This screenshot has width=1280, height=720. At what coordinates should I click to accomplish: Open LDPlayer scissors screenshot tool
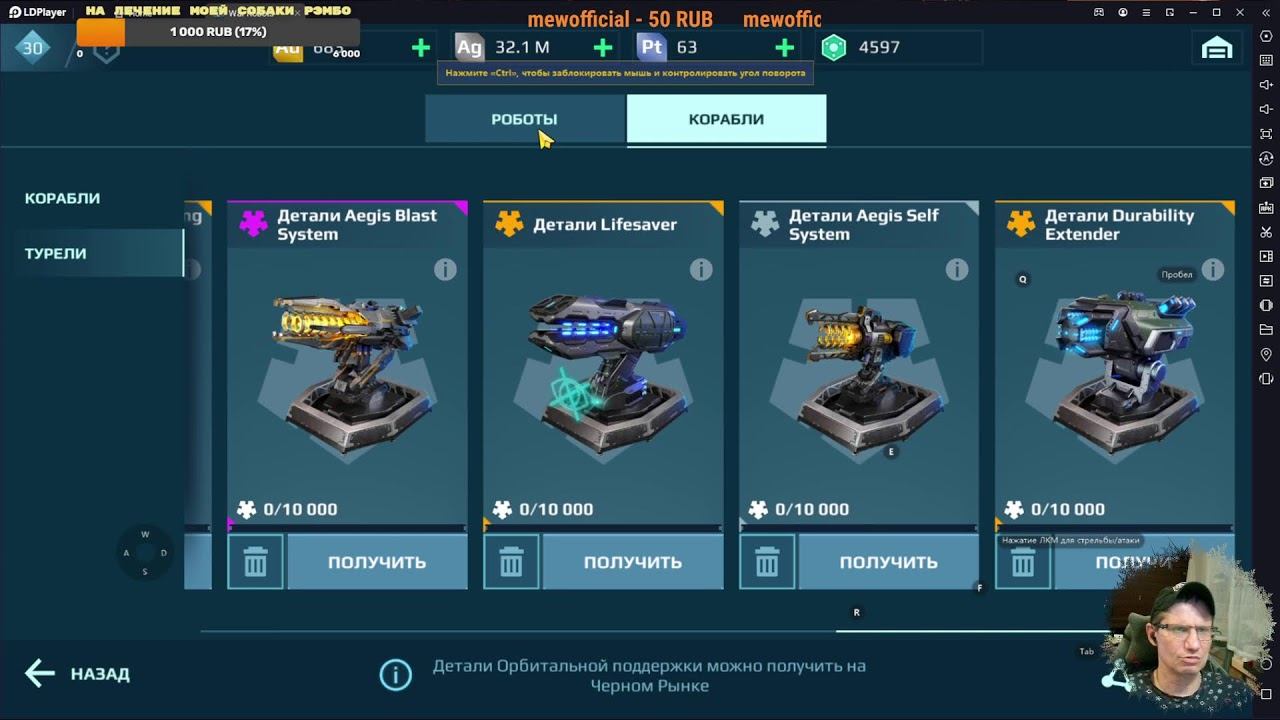click(1266, 232)
